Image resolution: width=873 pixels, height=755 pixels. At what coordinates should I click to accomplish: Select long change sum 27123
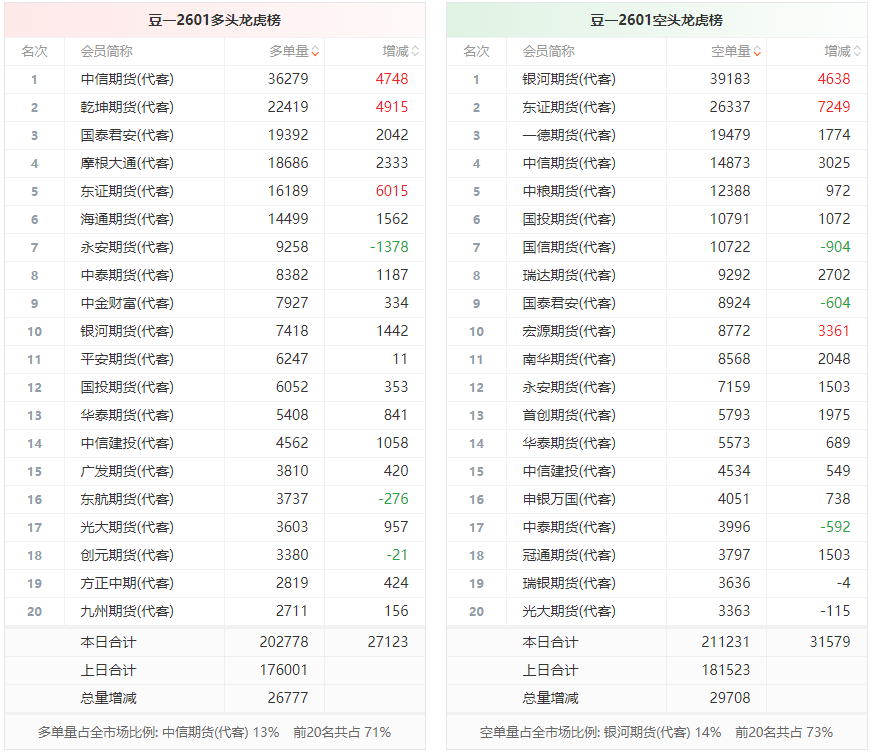[x=388, y=642]
